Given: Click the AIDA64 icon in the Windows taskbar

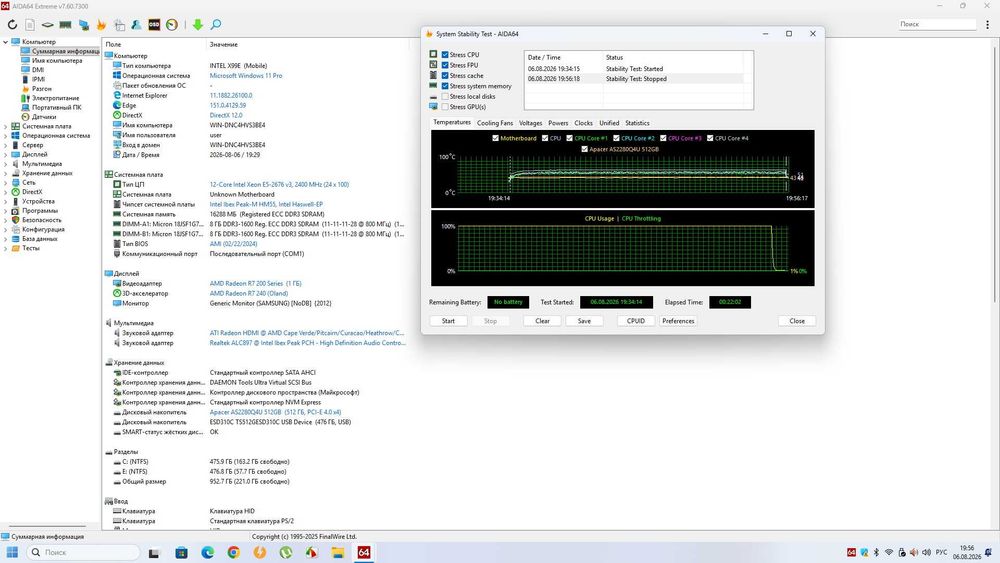Looking at the screenshot, I should (364, 552).
